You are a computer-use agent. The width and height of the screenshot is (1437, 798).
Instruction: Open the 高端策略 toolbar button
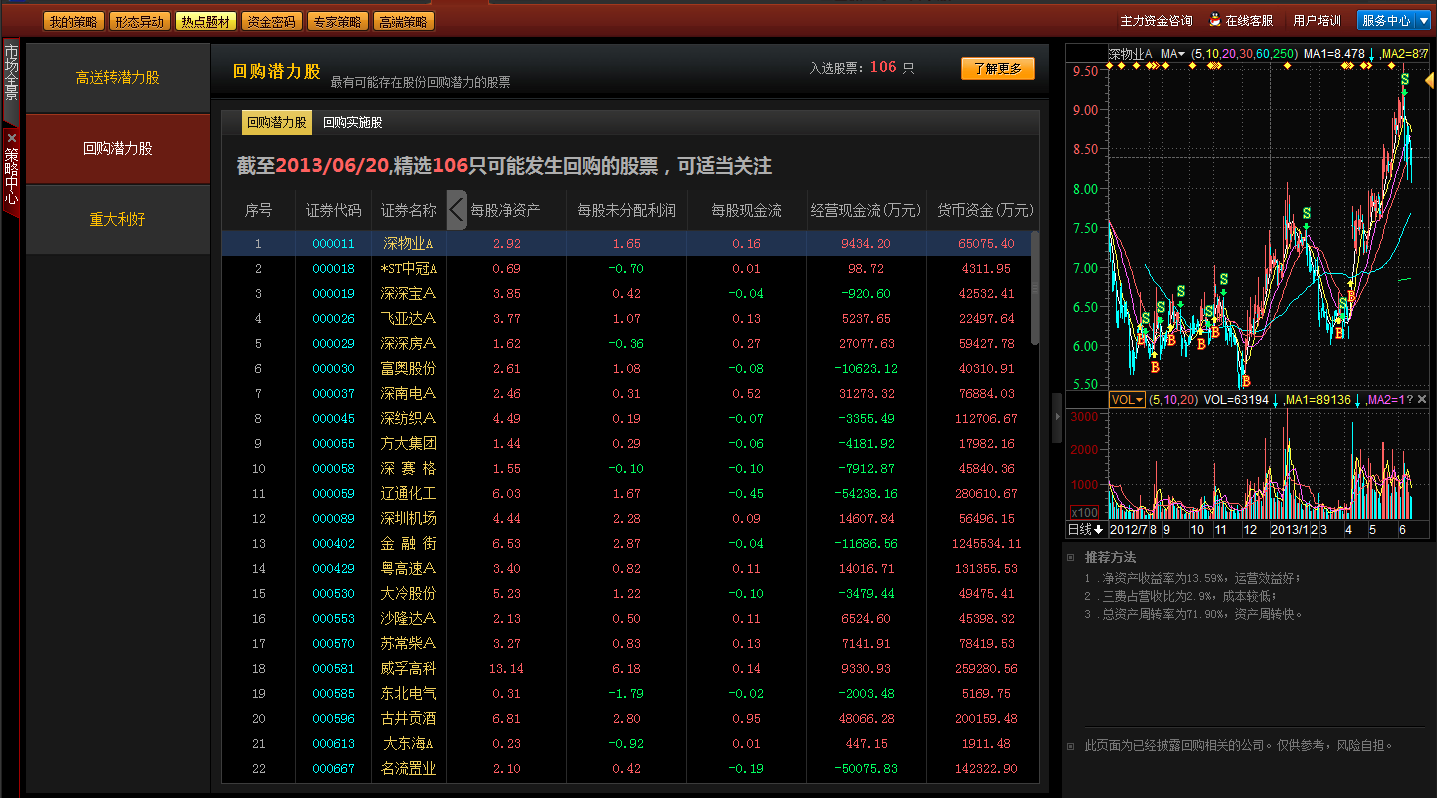point(404,21)
